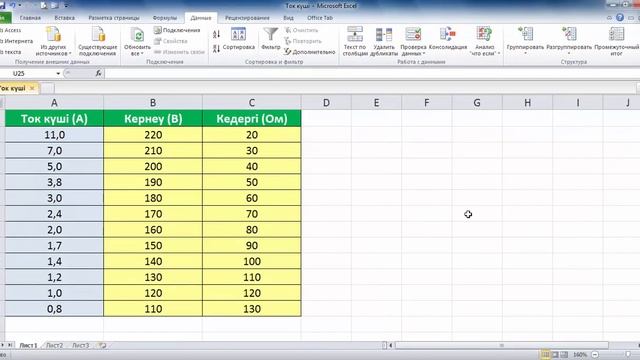Click Undo in quick access toolbar

13,6
